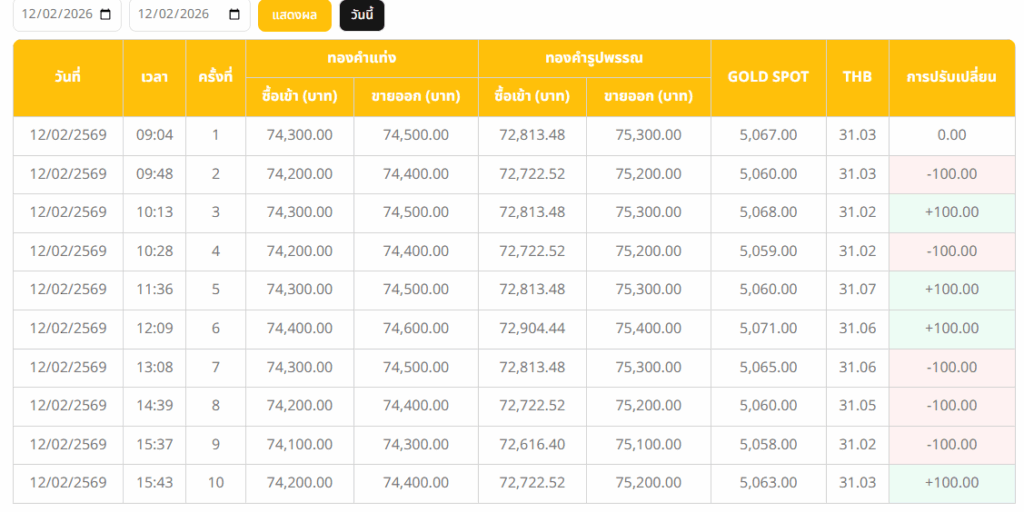Click gold spot value 5,059.00

(x=768, y=251)
